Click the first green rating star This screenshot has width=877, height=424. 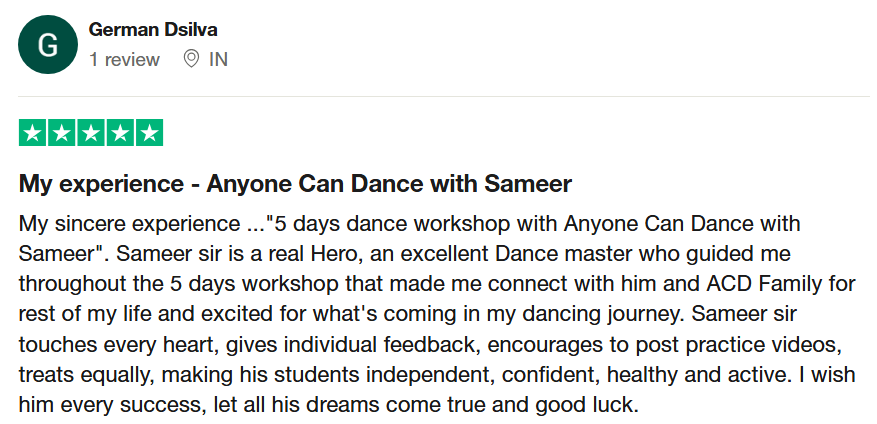(33, 133)
